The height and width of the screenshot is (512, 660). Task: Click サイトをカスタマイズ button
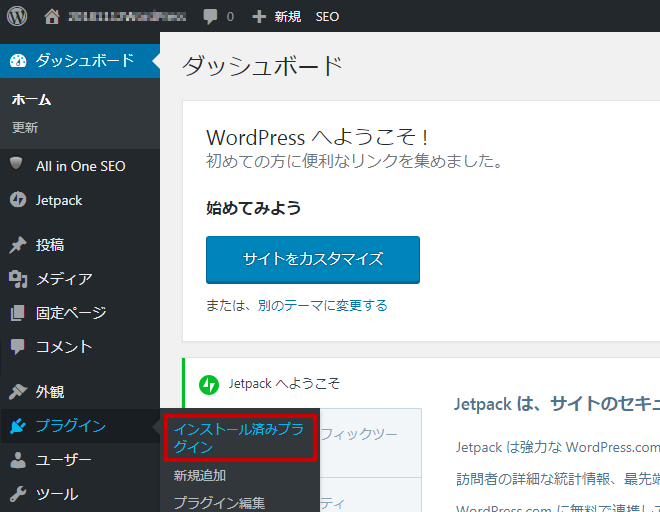click(313, 259)
